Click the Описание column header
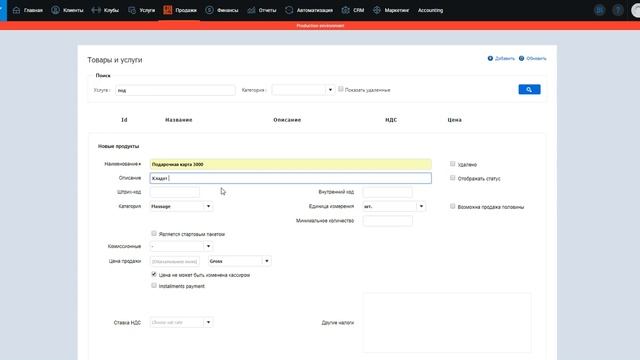Viewport: 640px width, 360px height. 287,120
